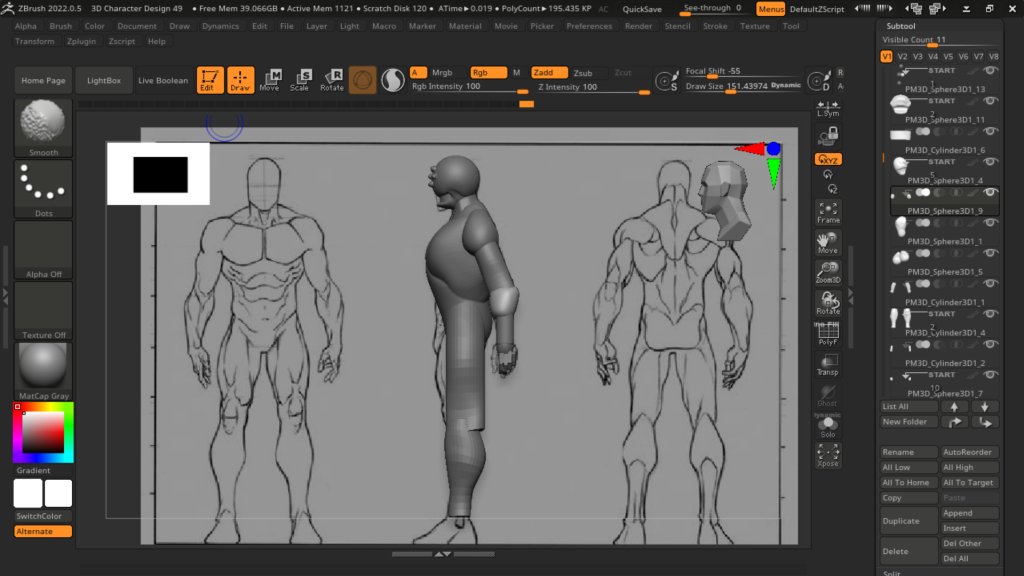Viewport: 1024px width, 576px height.
Task: Toggle L.Sym local symmetry
Action: pos(828,107)
